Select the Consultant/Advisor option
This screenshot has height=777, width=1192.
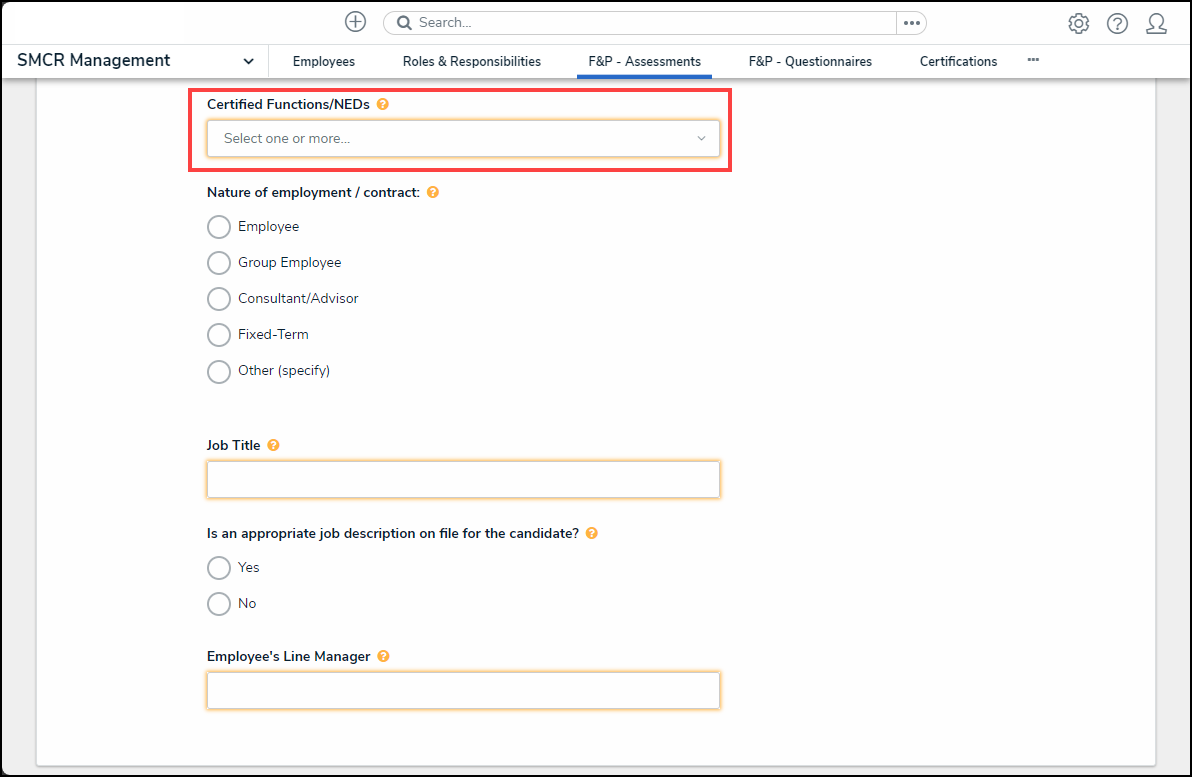[x=219, y=299]
